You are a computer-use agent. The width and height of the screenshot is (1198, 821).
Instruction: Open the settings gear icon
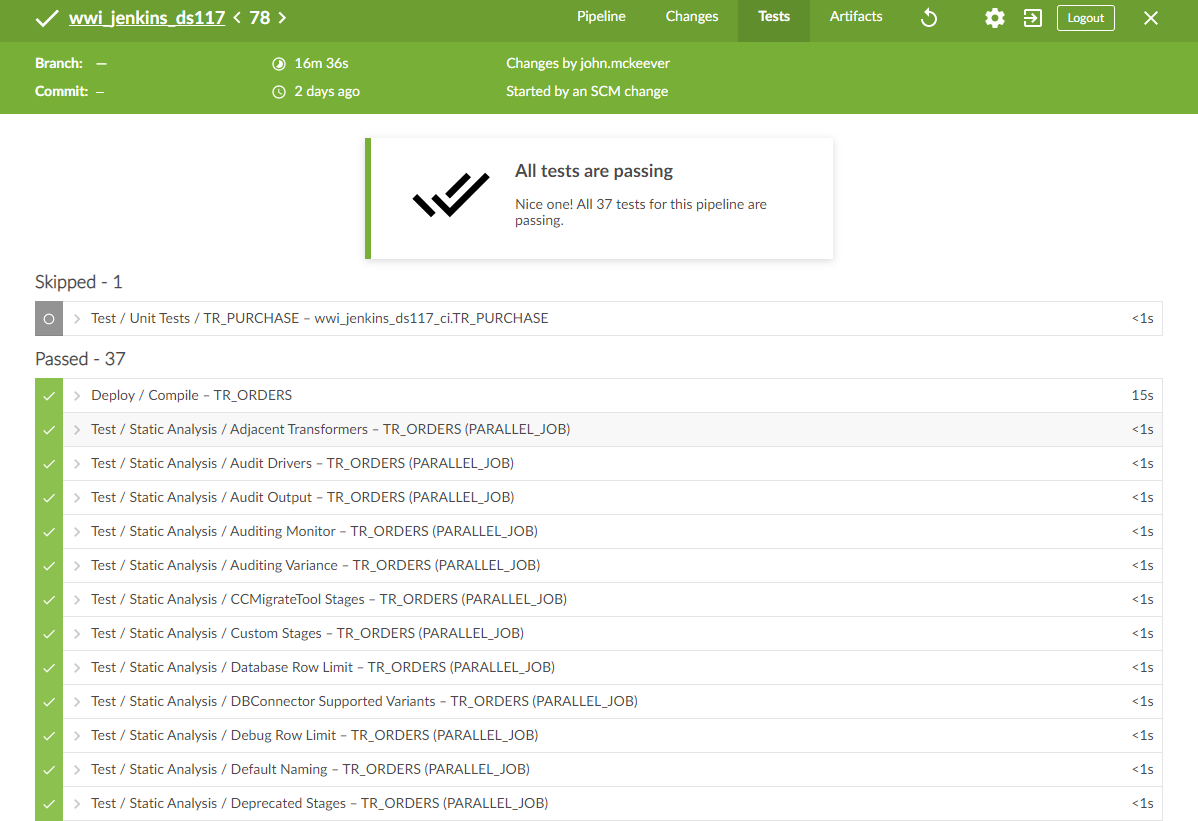coord(994,18)
